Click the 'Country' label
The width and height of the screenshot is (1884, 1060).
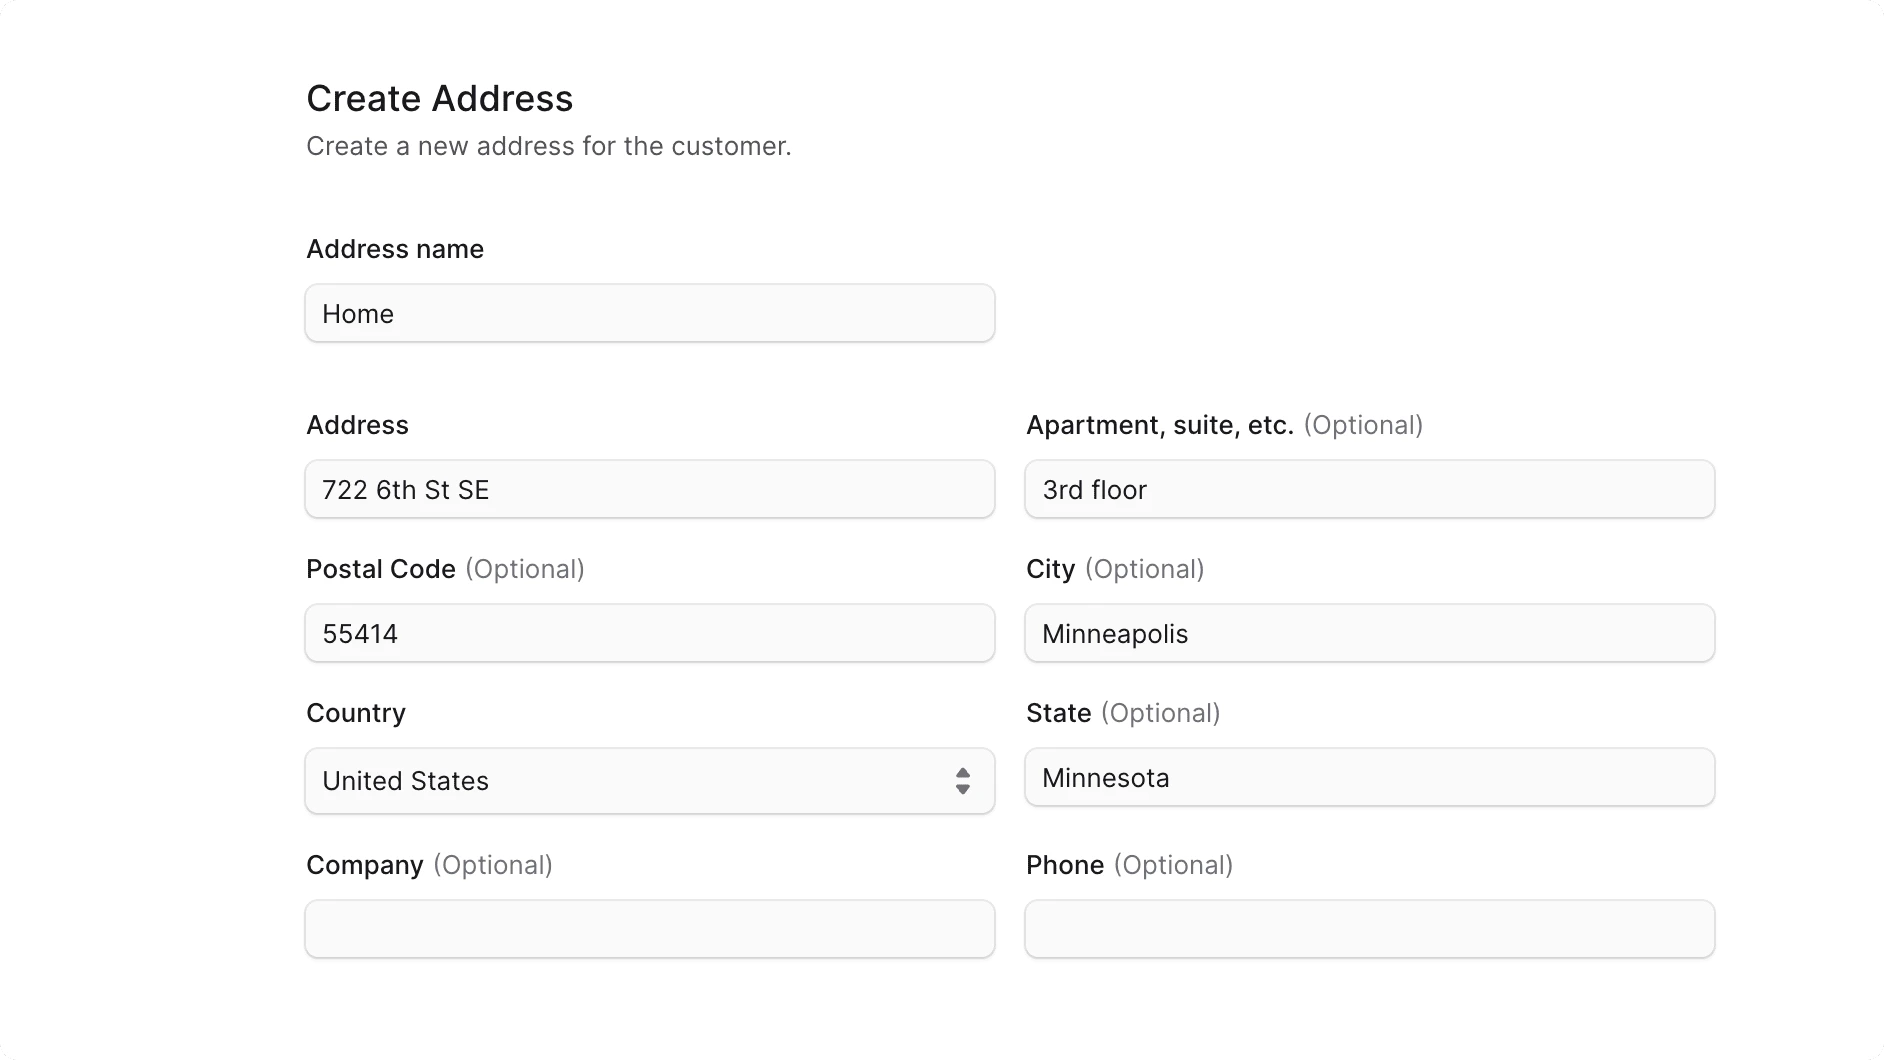[x=356, y=713]
